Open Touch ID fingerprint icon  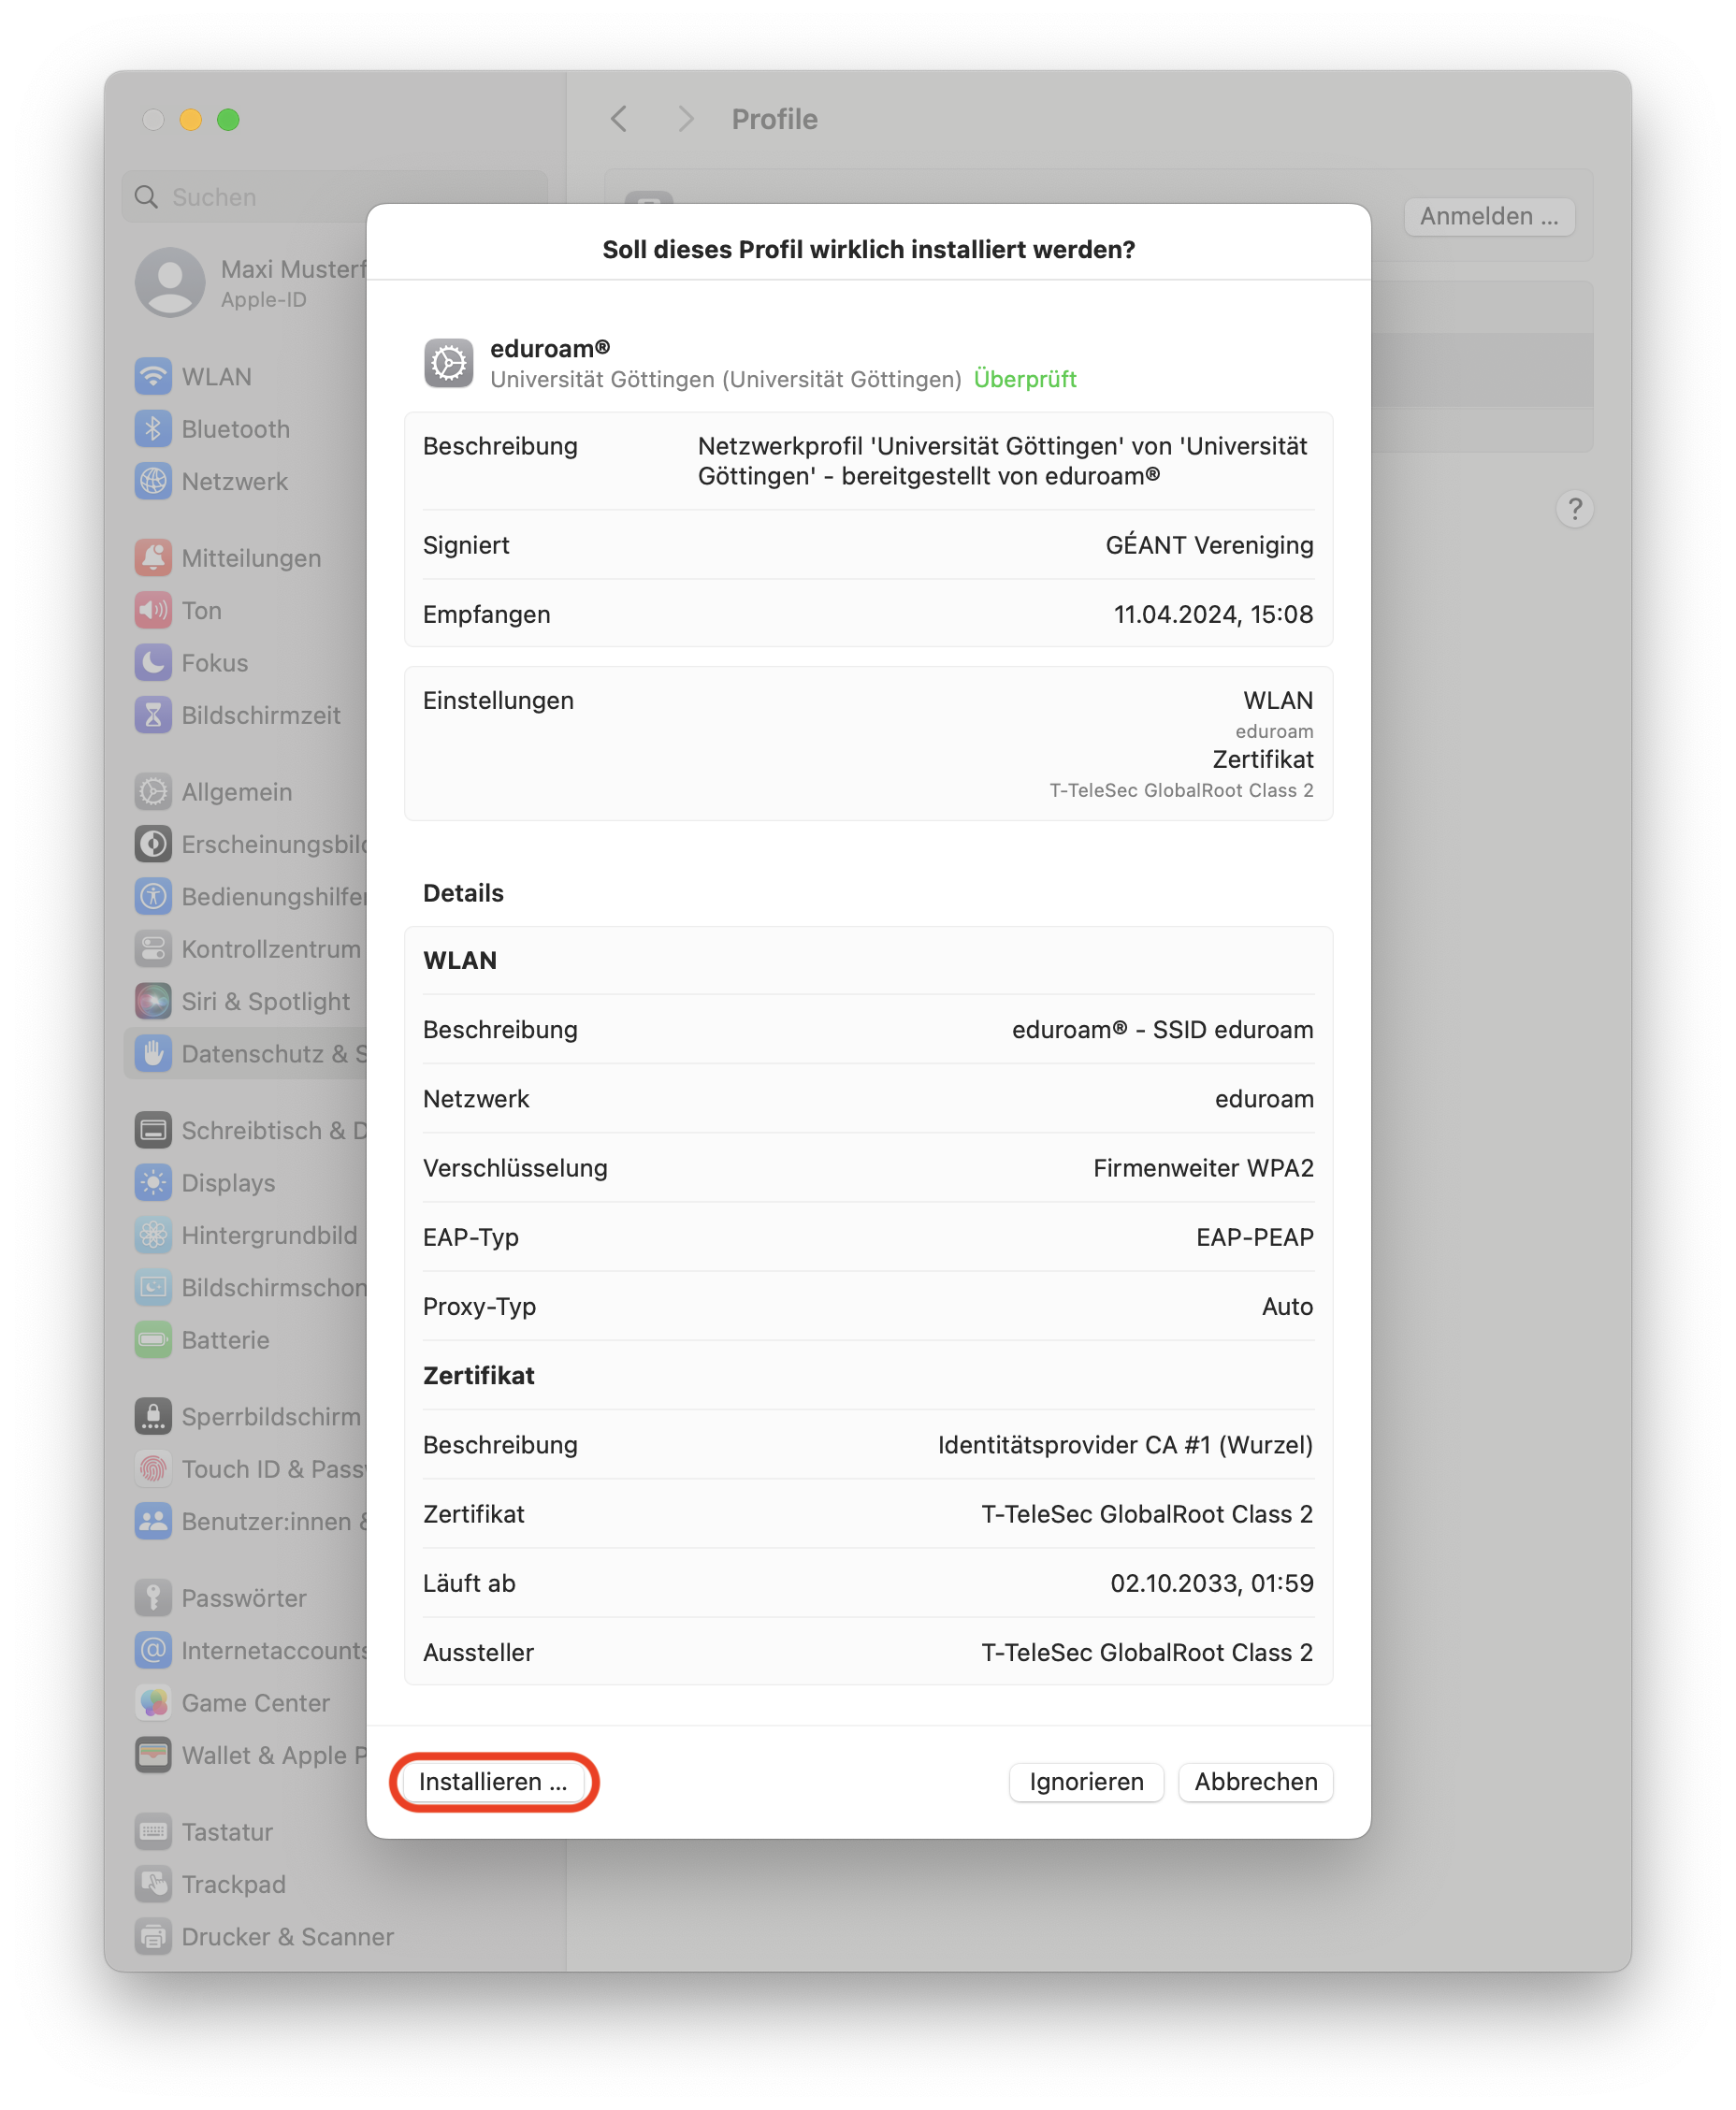pos(153,1468)
